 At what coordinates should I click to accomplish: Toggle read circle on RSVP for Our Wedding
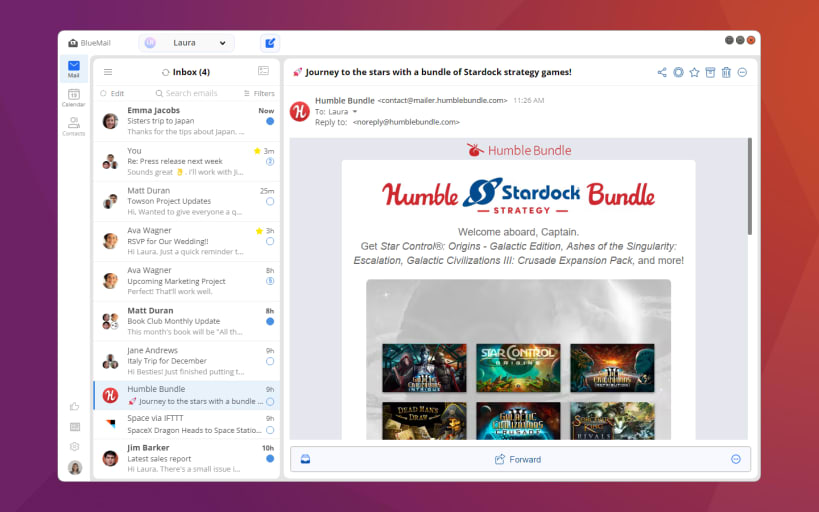pyautogui.click(x=270, y=241)
